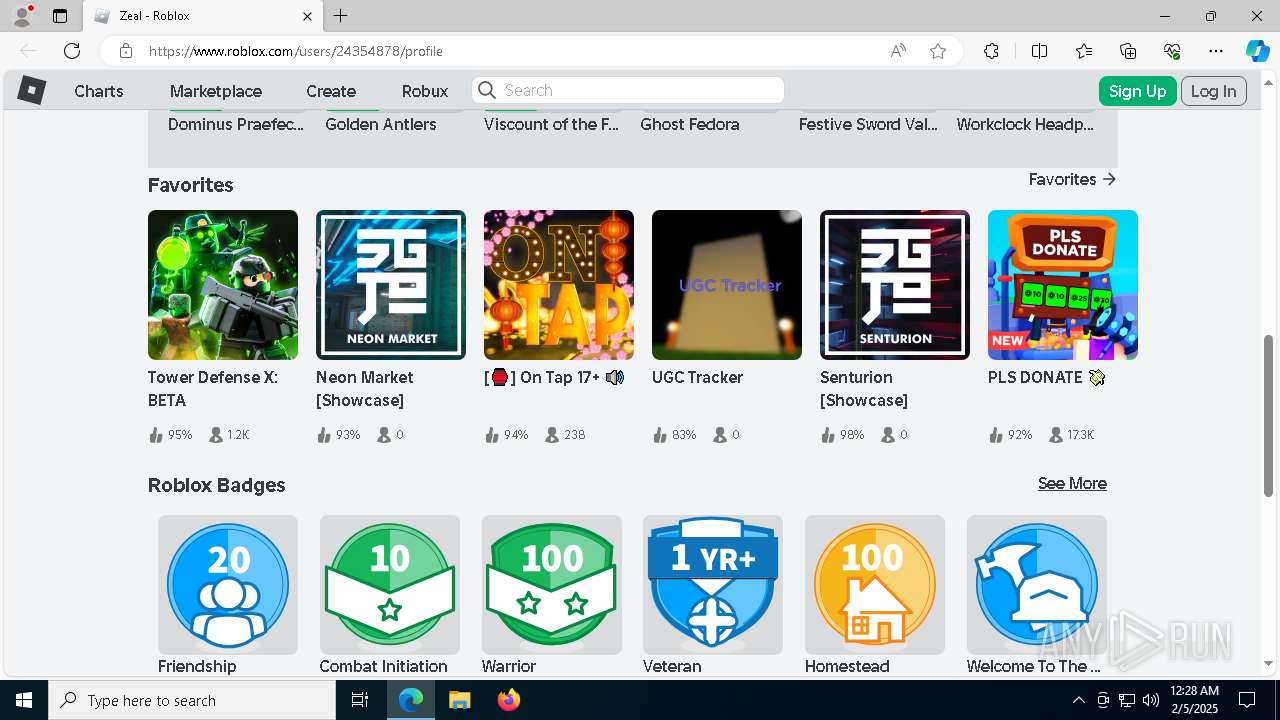The height and width of the screenshot is (720, 1280).
Task: Click the On Tap 17+ title
Action: click(554, 377)
